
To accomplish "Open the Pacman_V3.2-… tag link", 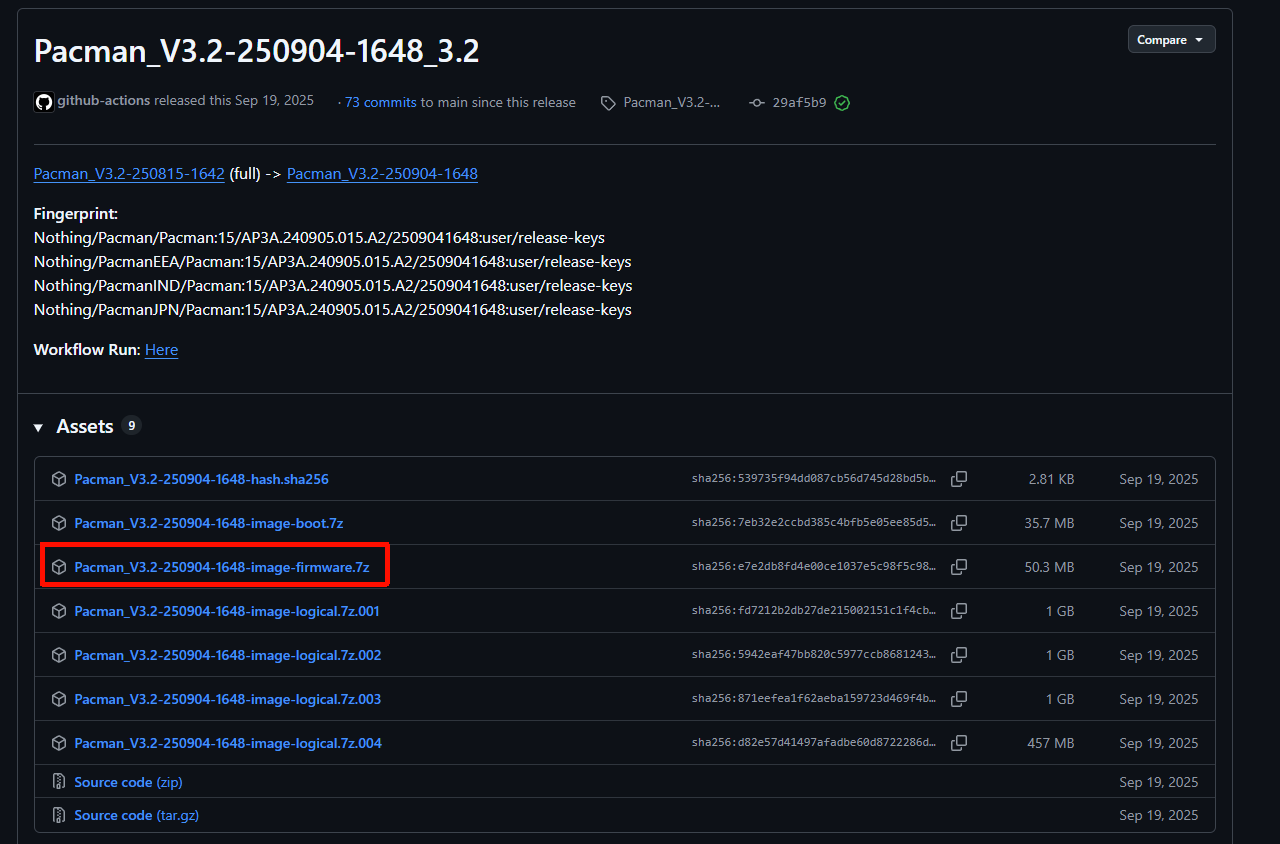I will [x=671, y=102].
